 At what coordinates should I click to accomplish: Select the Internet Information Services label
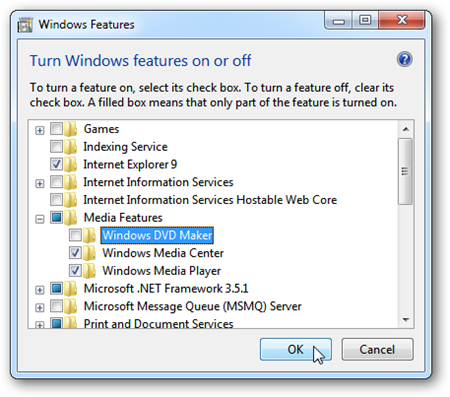click(158, 182)
